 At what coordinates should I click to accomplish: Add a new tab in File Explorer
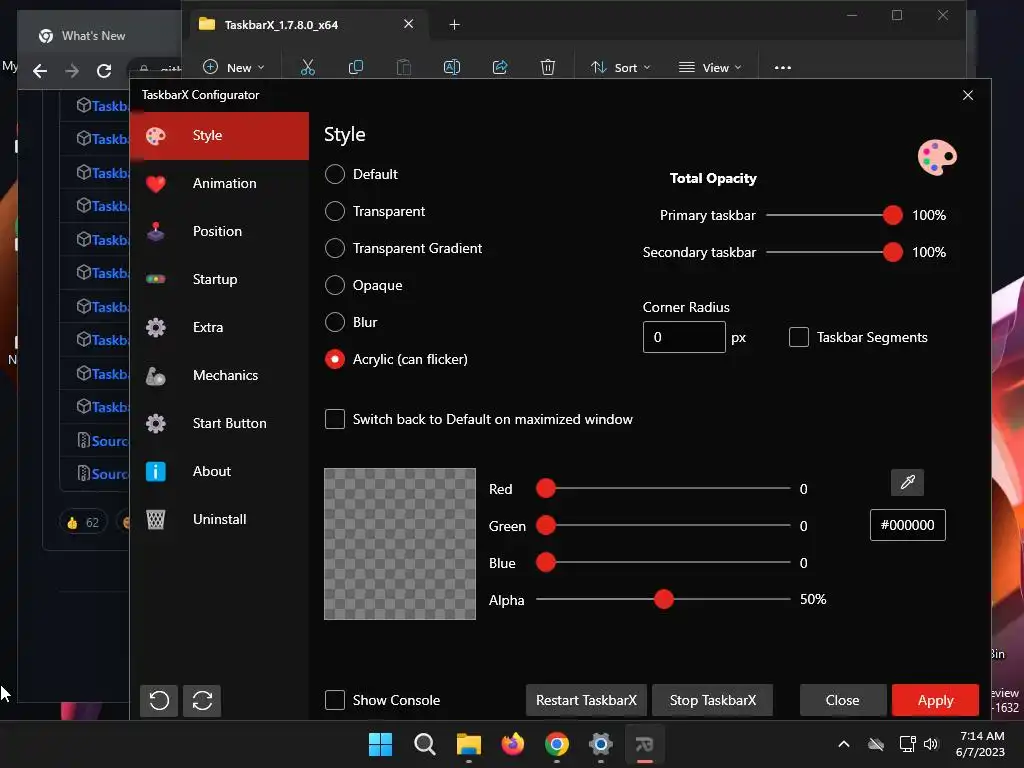(x=455, y=25)
